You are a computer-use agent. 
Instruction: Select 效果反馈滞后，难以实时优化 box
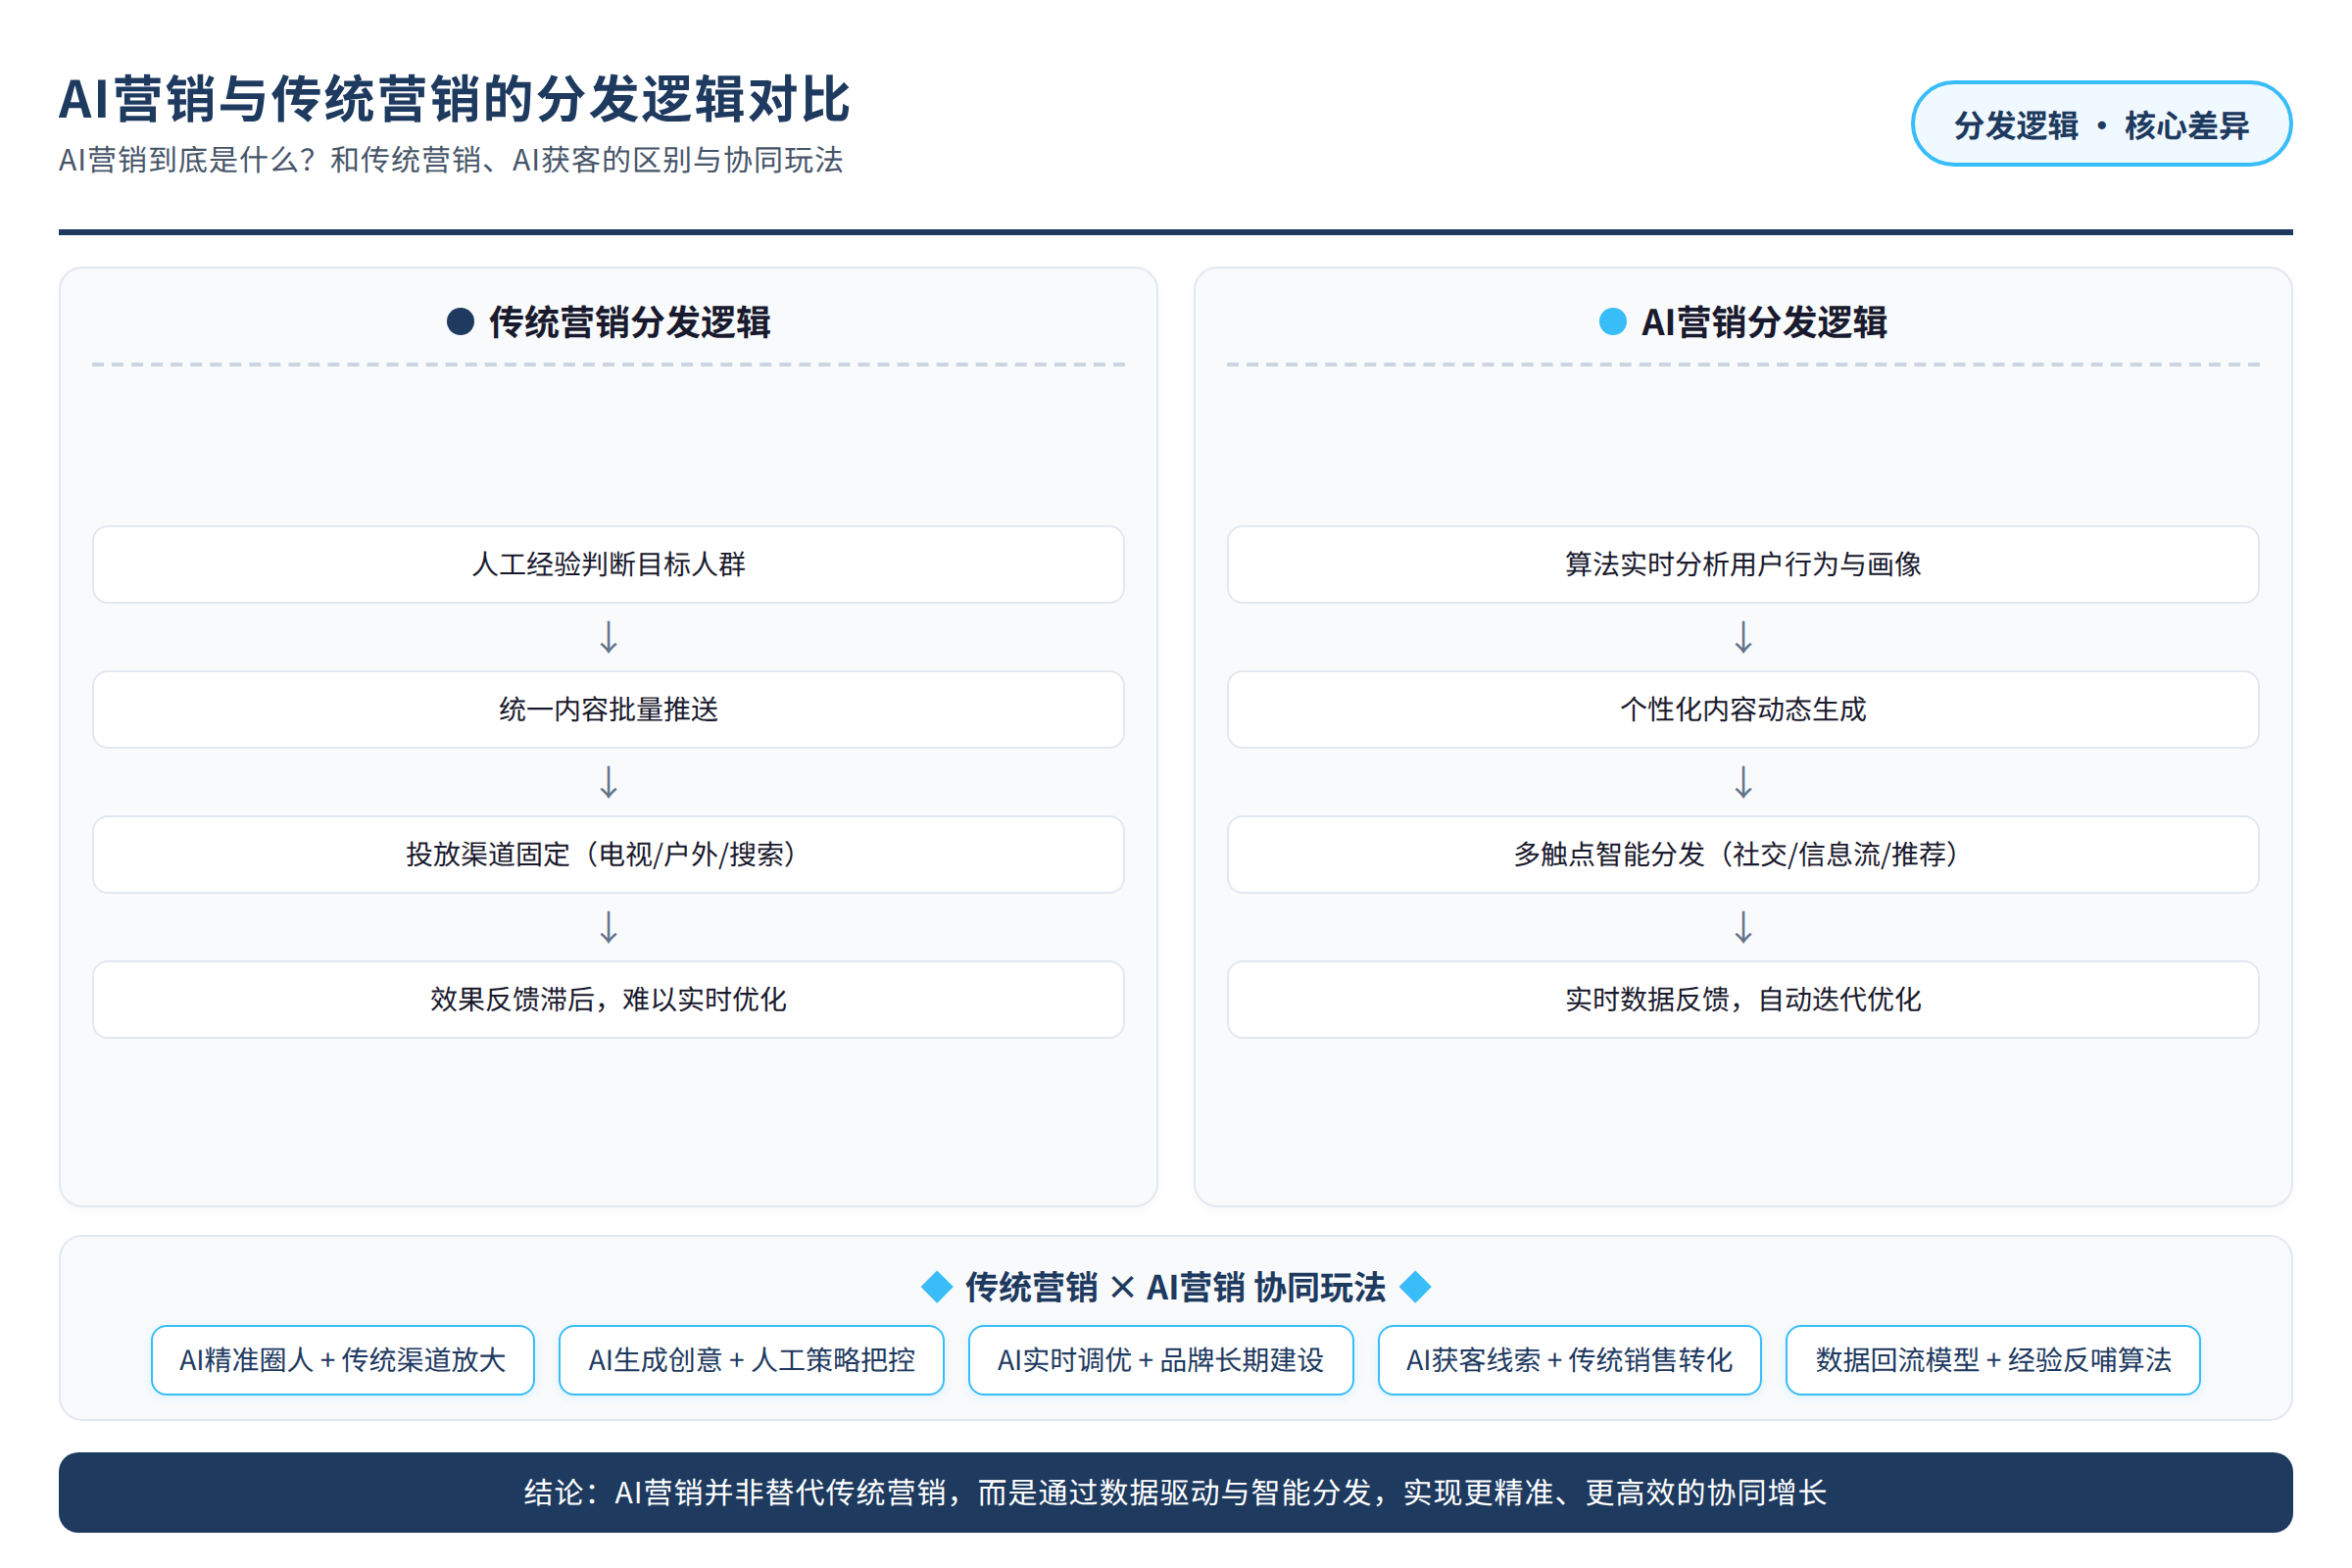608,999
